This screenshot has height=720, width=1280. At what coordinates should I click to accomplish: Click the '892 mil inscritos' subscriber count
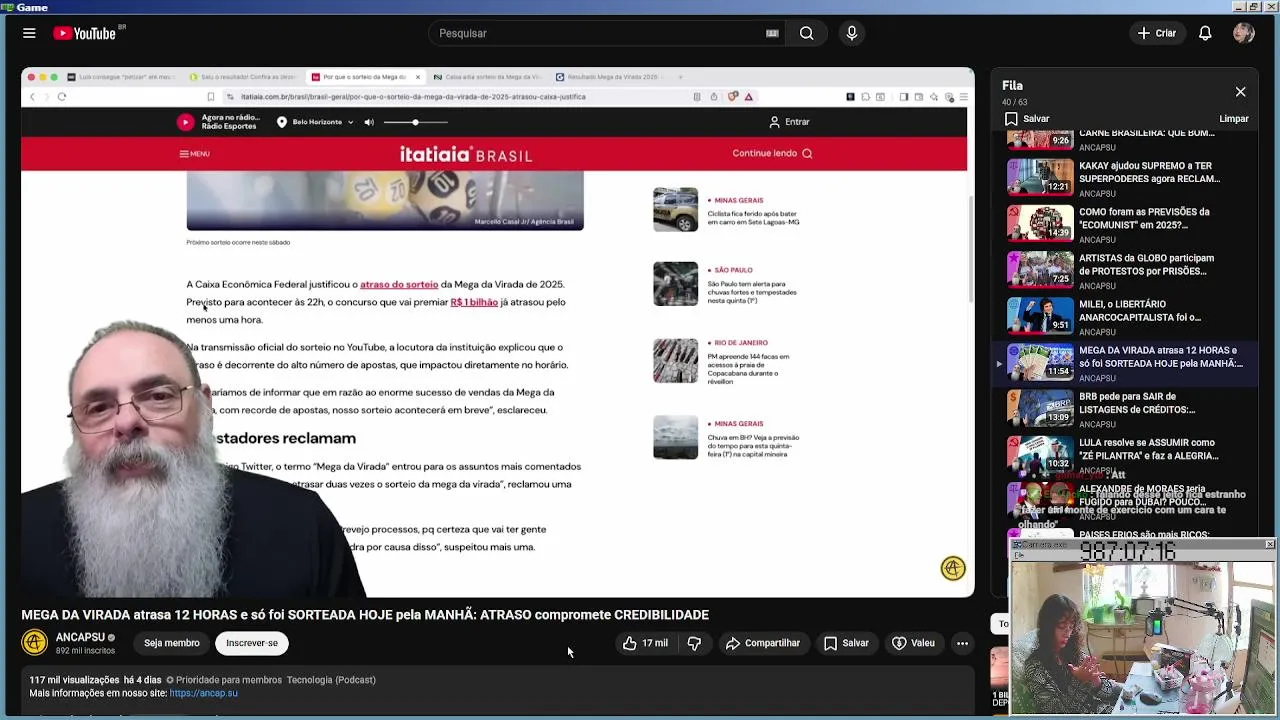[85, 651]
